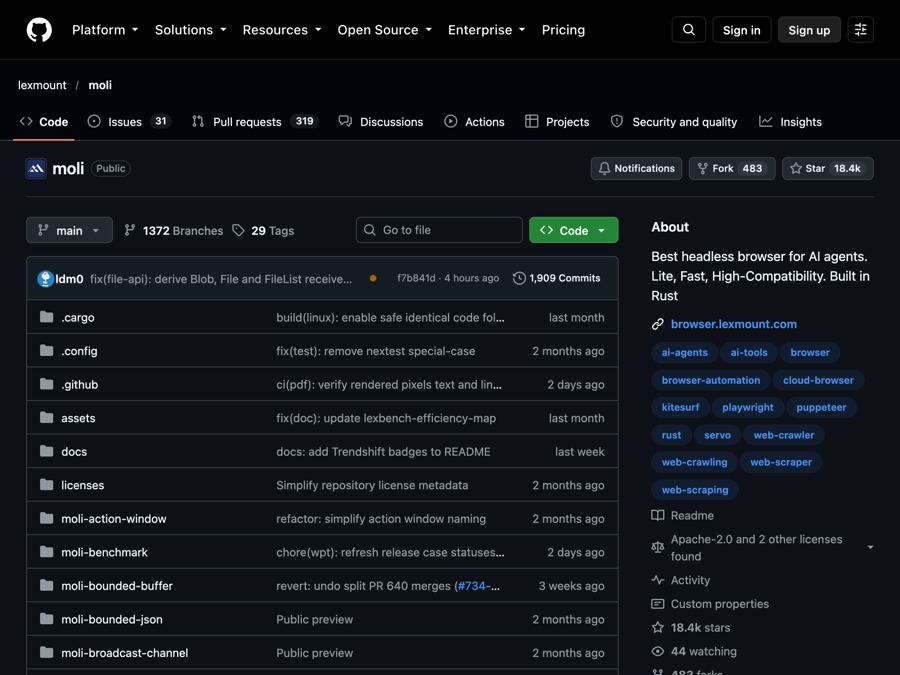Switch to the Insights tab
900x675 pixels.
(x=790, y=122)
